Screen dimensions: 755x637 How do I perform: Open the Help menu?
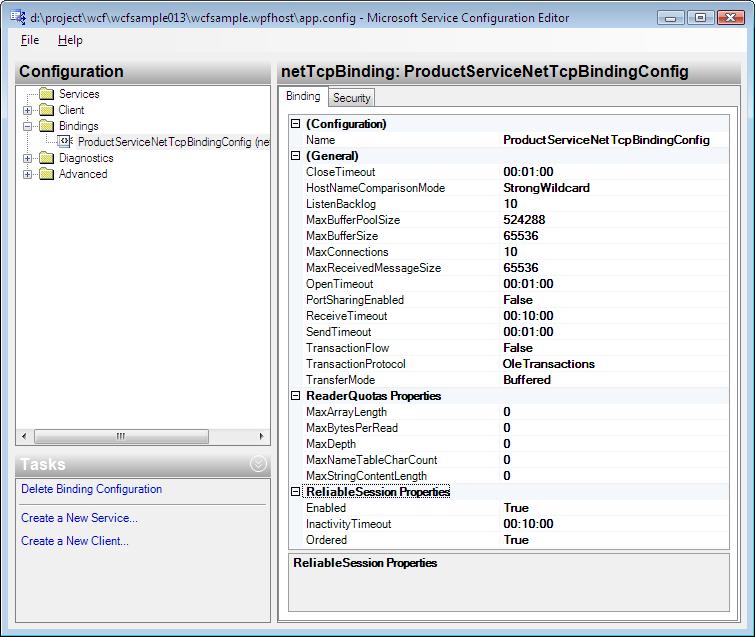pos(70,40)
